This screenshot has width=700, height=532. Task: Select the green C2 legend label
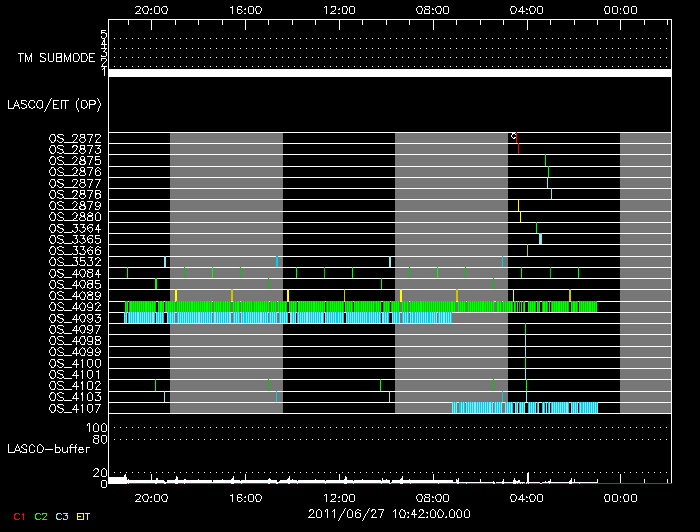click(41, 516)
